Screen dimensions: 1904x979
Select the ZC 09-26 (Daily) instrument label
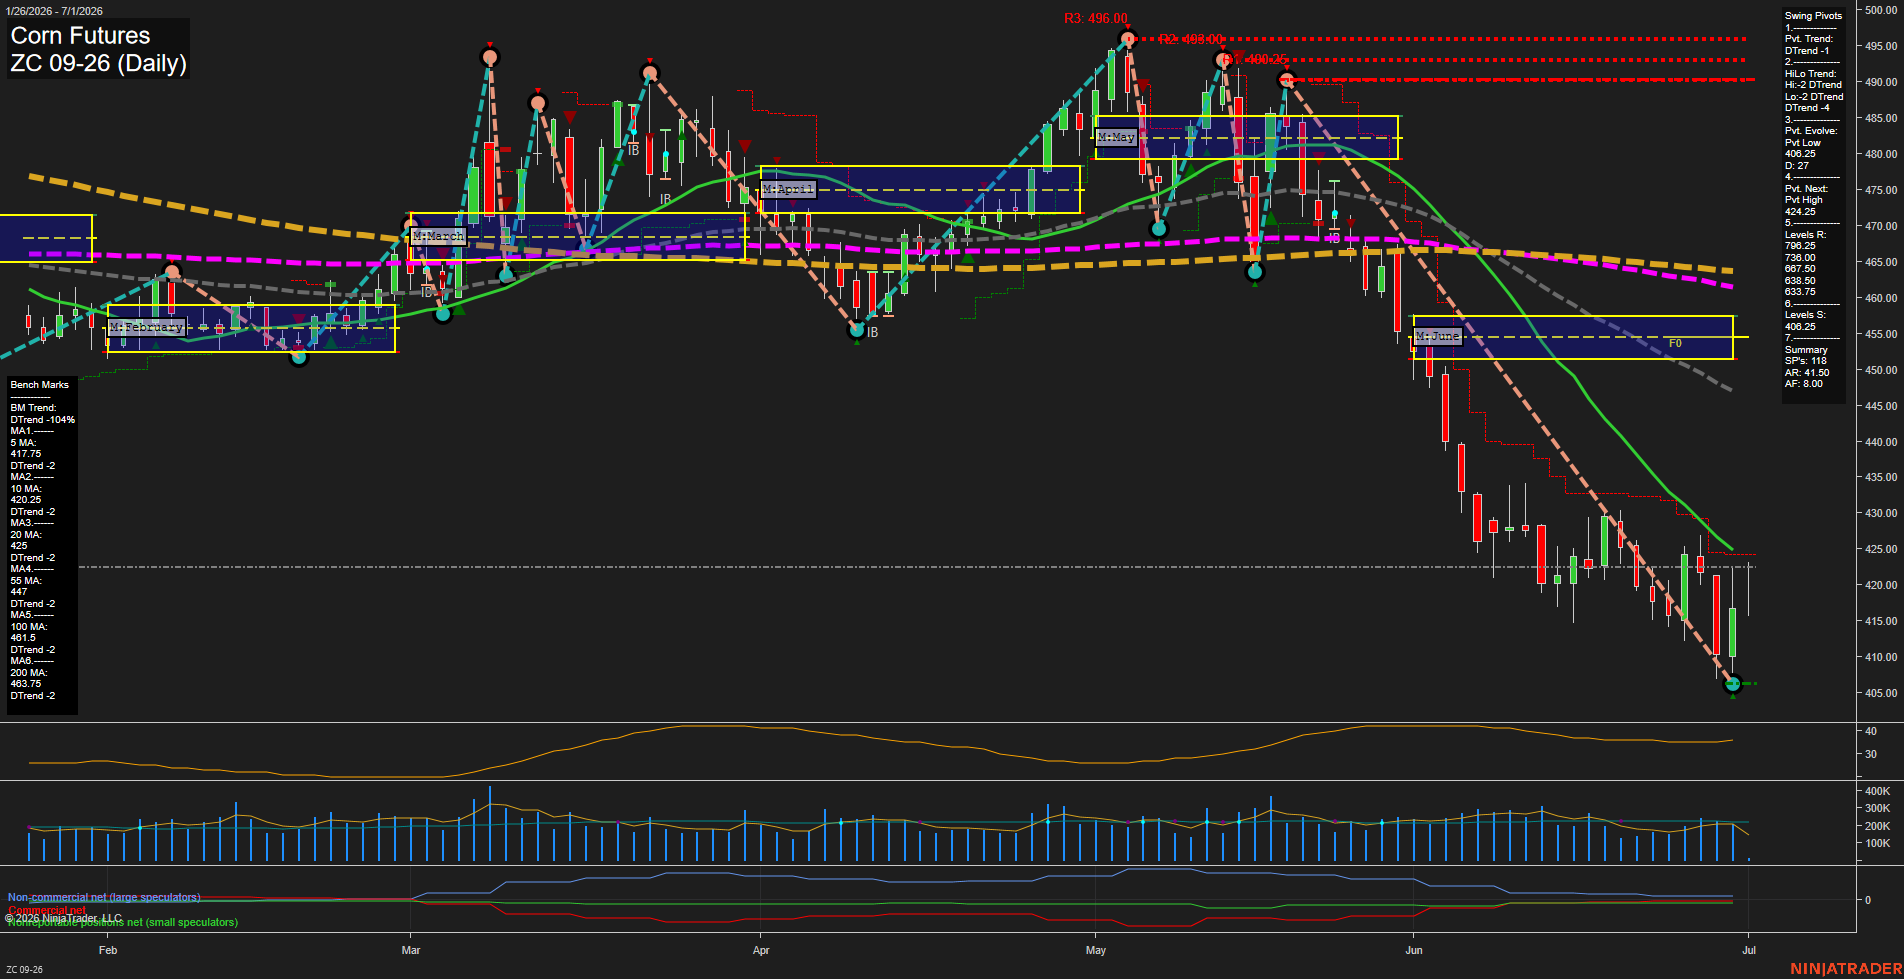pos(98,63)
